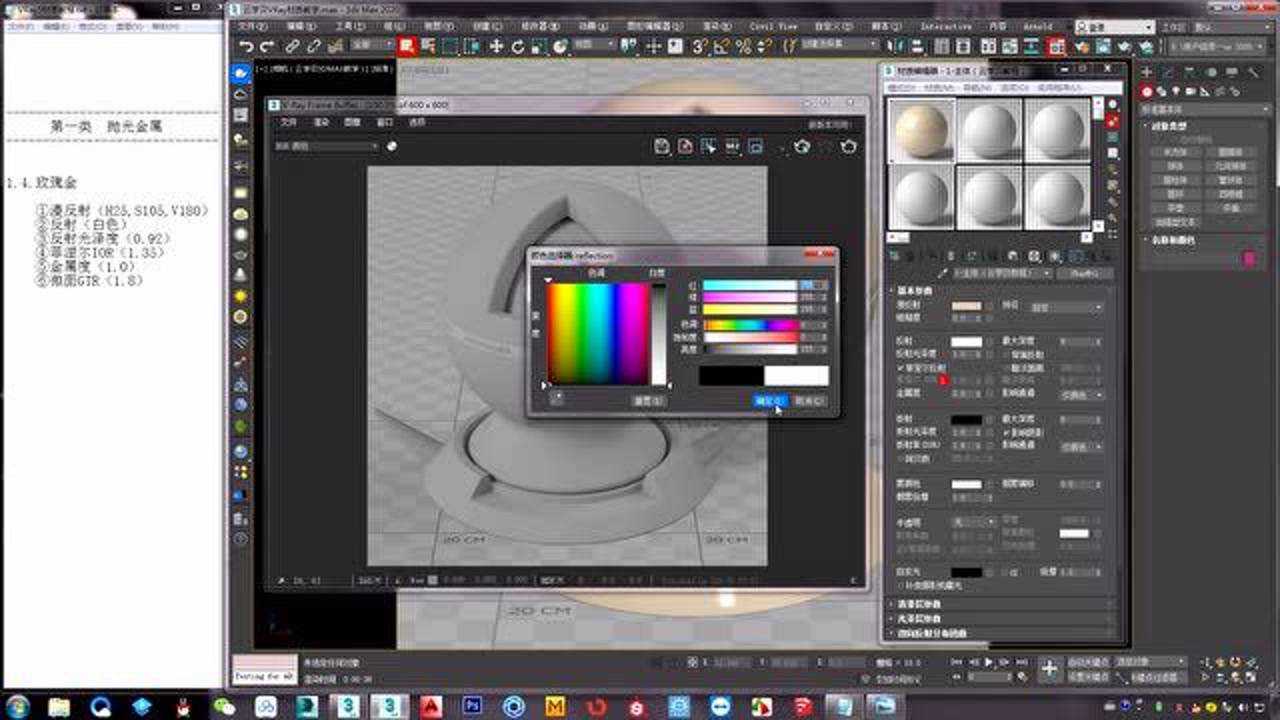Click the 球体 sphere primitive button
This screenshot has width=1280, height=720.
[1175, 166]
